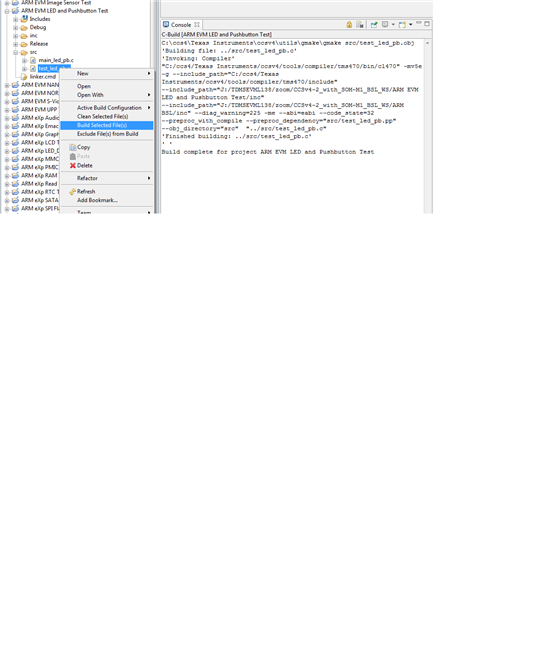Screen dimensions: 550x660
Task: Click the main_led_pb.c file icon
Action: [x=33, y=60]
